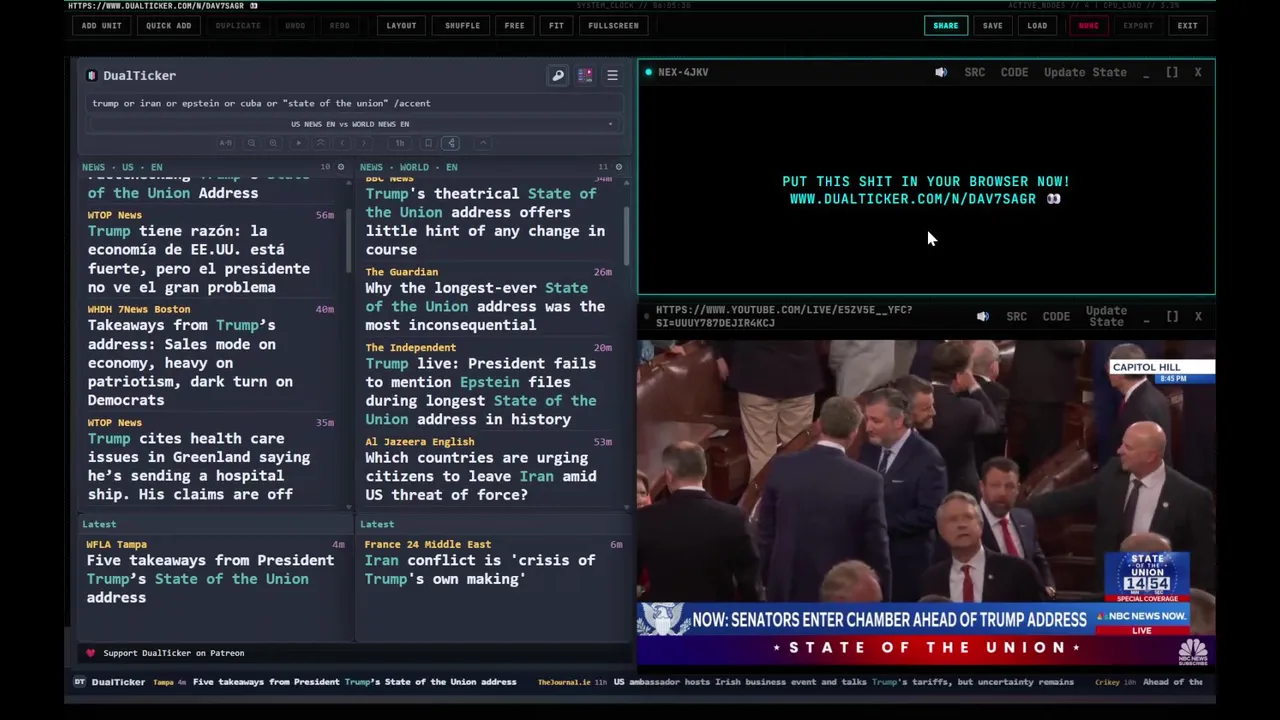Click SHUFFLE in top bar

tap(463, 25)
